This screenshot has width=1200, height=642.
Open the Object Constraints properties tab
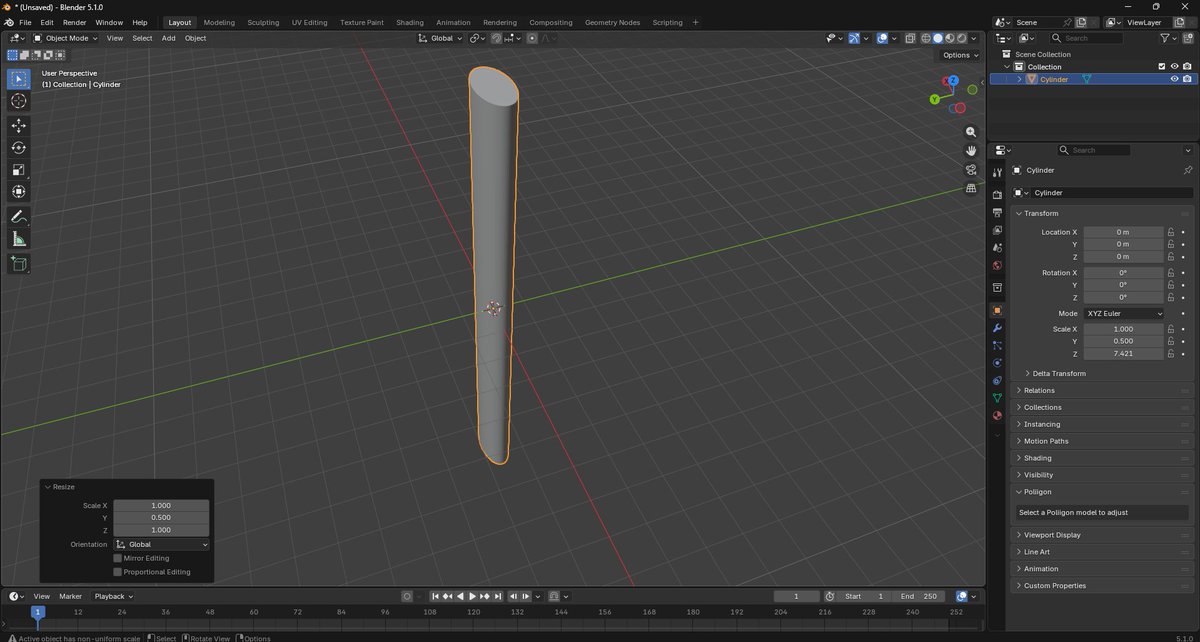pyautogui.click(x=997, y=380)
